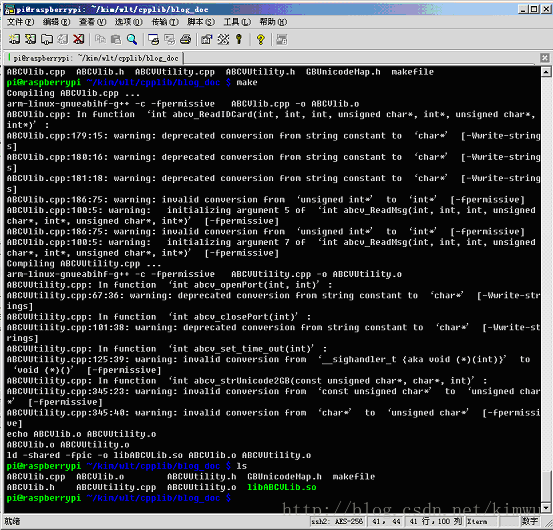The image size is (553, 530).
Task: Maximize the SecureCRT window
Action: click(x=534, y=9)
